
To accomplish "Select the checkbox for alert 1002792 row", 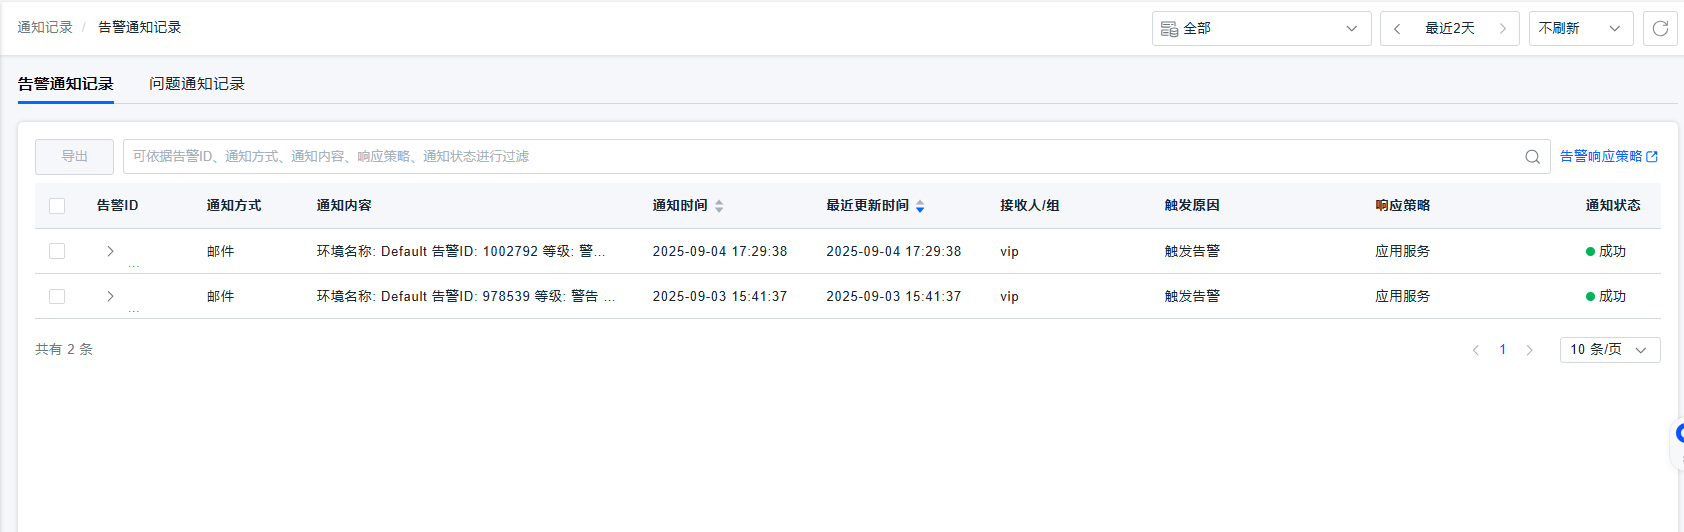I will [57, 251].
